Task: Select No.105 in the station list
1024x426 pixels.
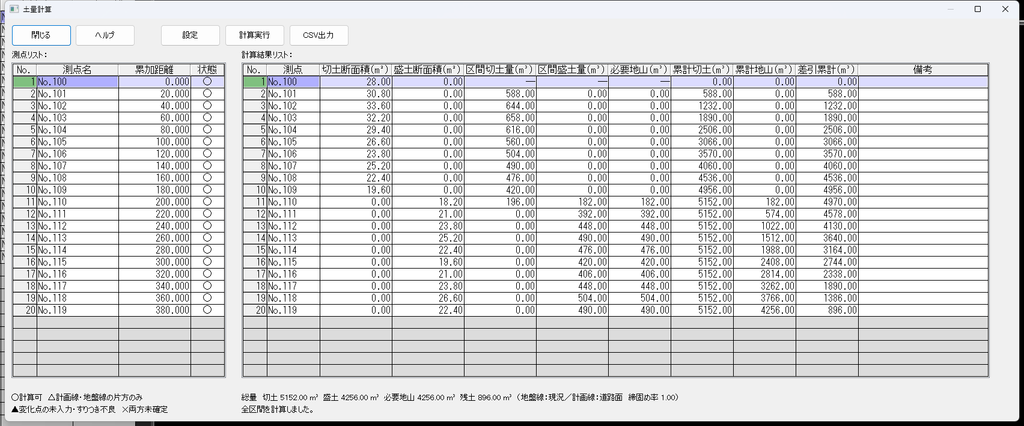Action: [77, 141]
